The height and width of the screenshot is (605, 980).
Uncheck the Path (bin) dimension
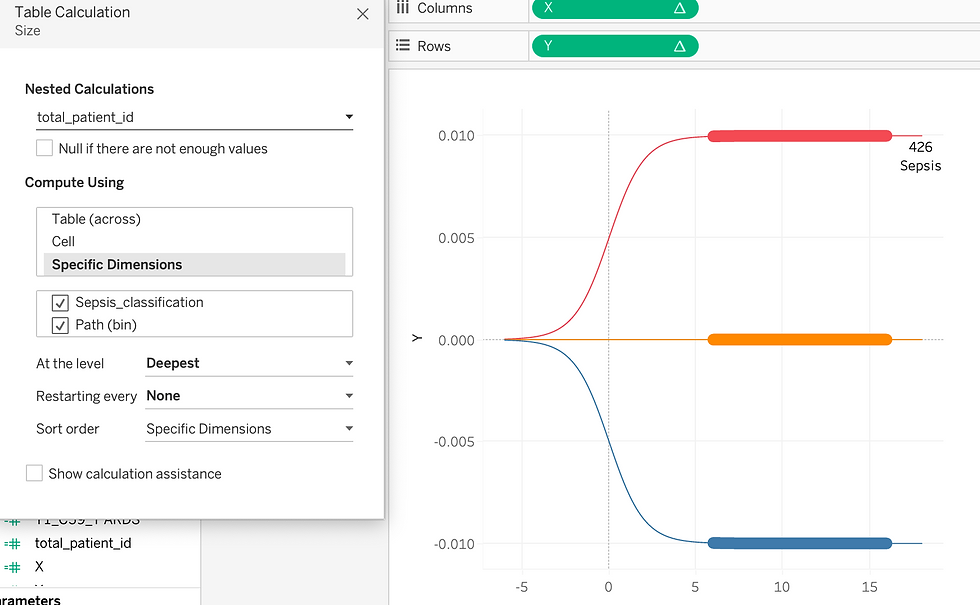click(60, 326)
